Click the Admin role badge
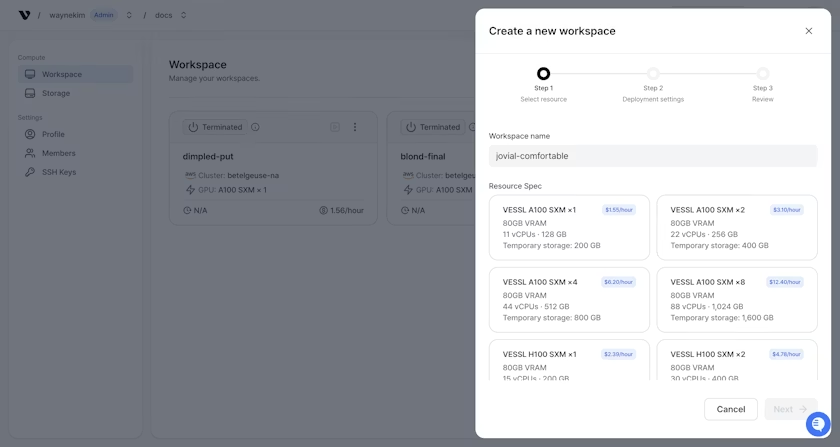The image size is (840, 447). click(x=103, y=15)
